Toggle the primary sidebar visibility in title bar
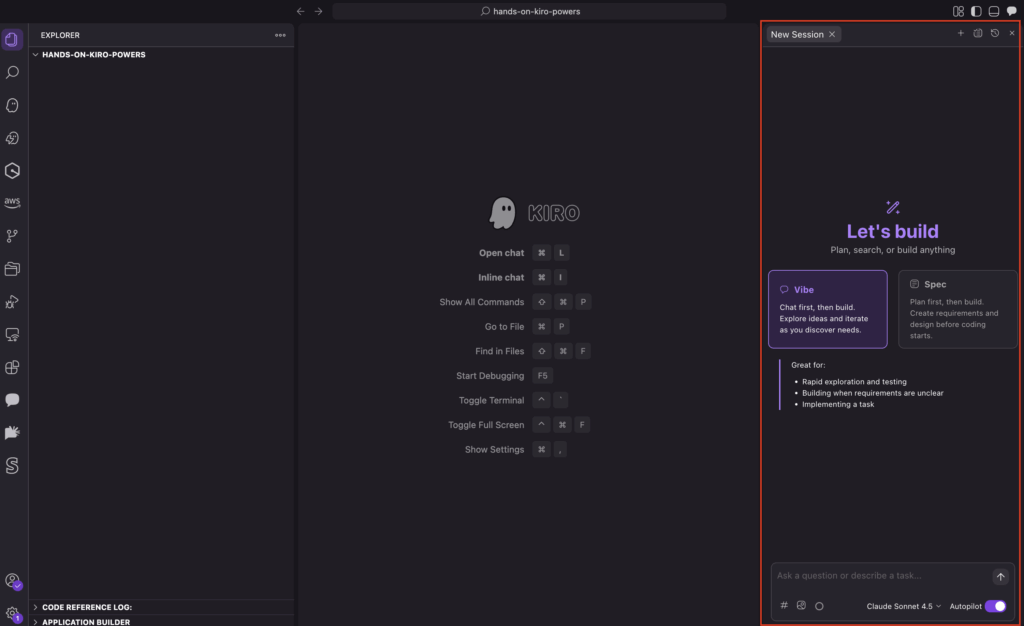 976,11
